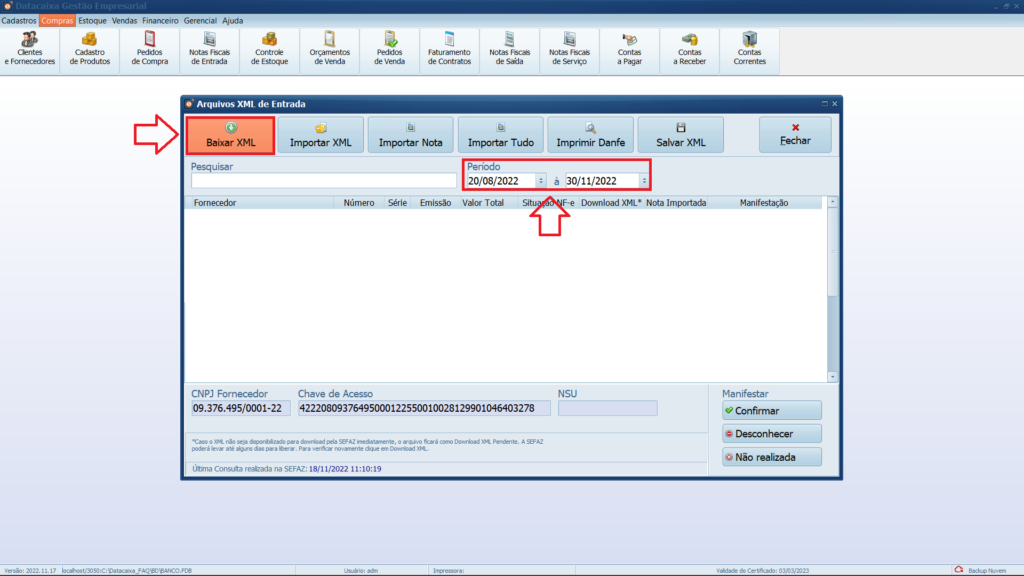Expand the end date 30/11/2022 dropdown

644,181
